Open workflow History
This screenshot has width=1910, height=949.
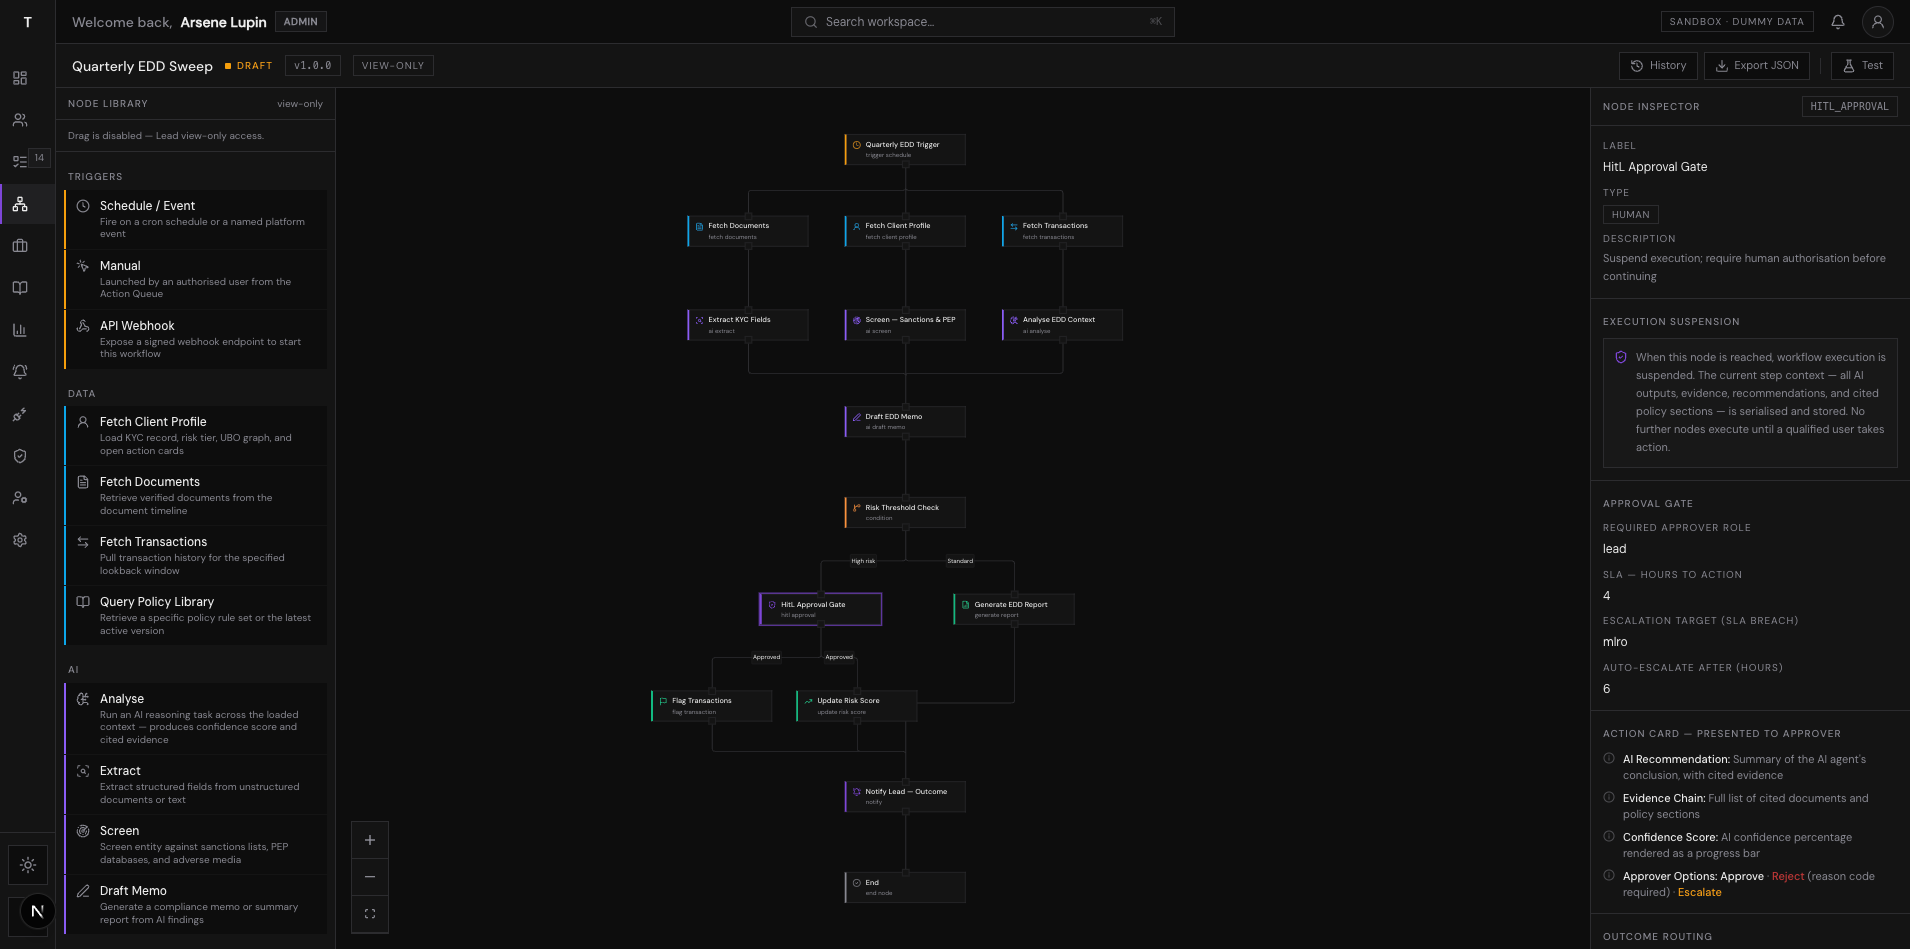pyautogui.click(x=1658, y=65)
